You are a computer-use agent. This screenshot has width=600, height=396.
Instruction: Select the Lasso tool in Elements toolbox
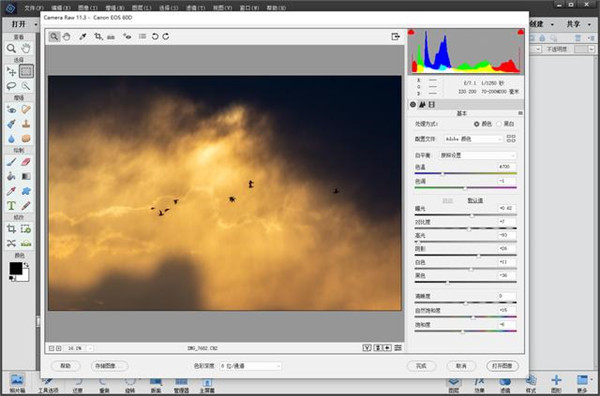tap(11, 86)
